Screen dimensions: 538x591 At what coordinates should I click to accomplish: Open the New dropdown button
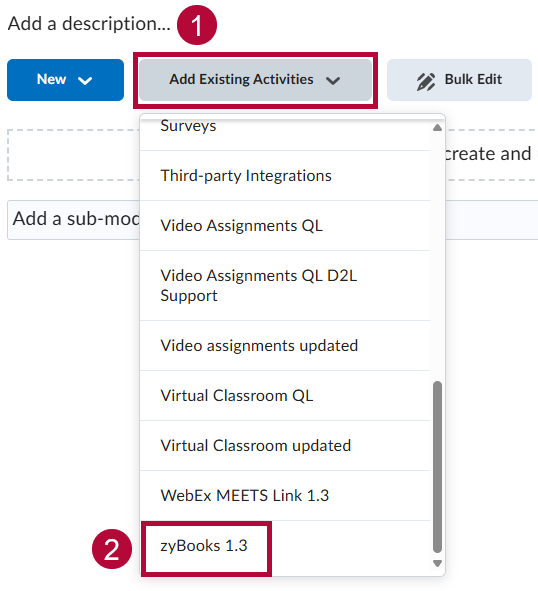click(65, 80)
